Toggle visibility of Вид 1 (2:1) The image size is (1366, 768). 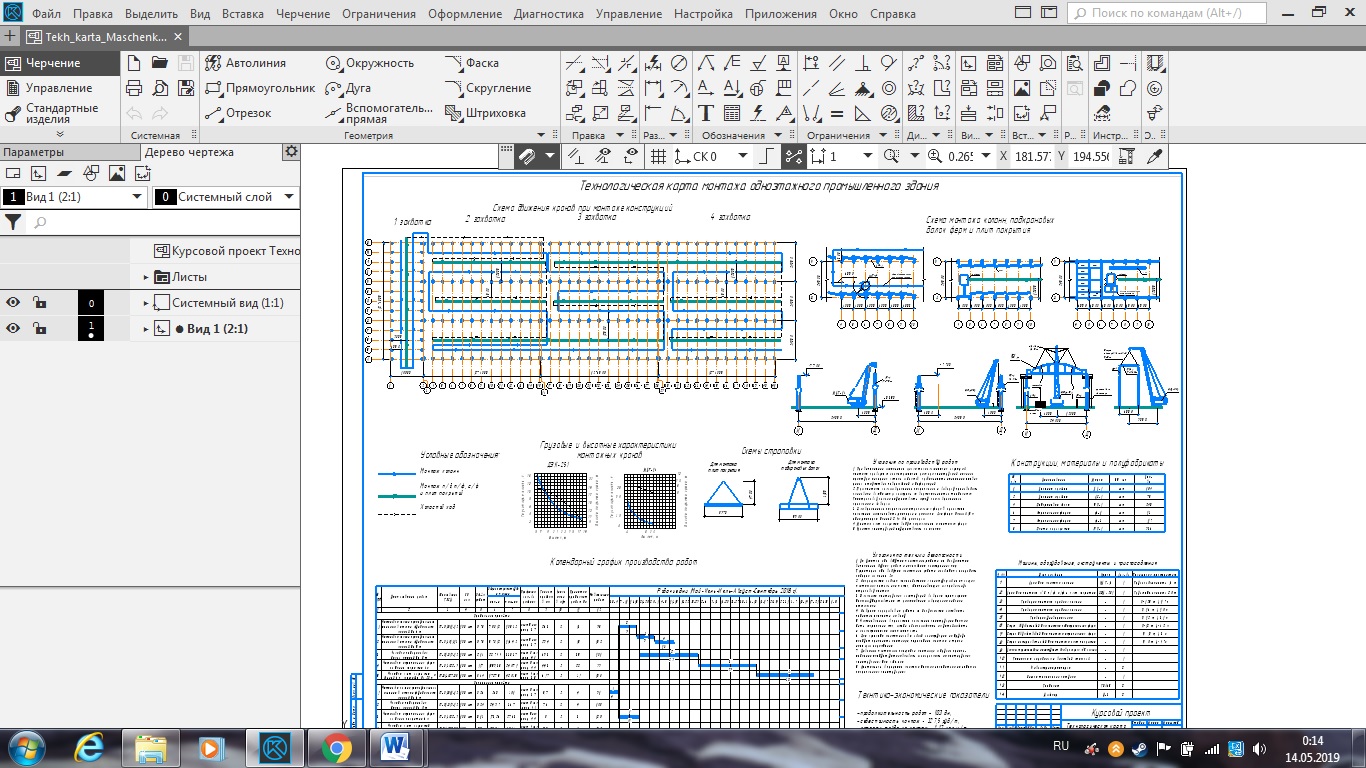pyautogui.click(x=13, y=328)
